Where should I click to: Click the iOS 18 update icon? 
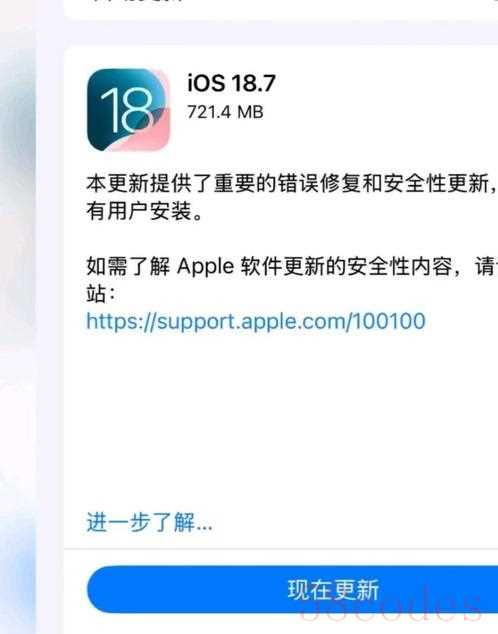pos(129,110)
